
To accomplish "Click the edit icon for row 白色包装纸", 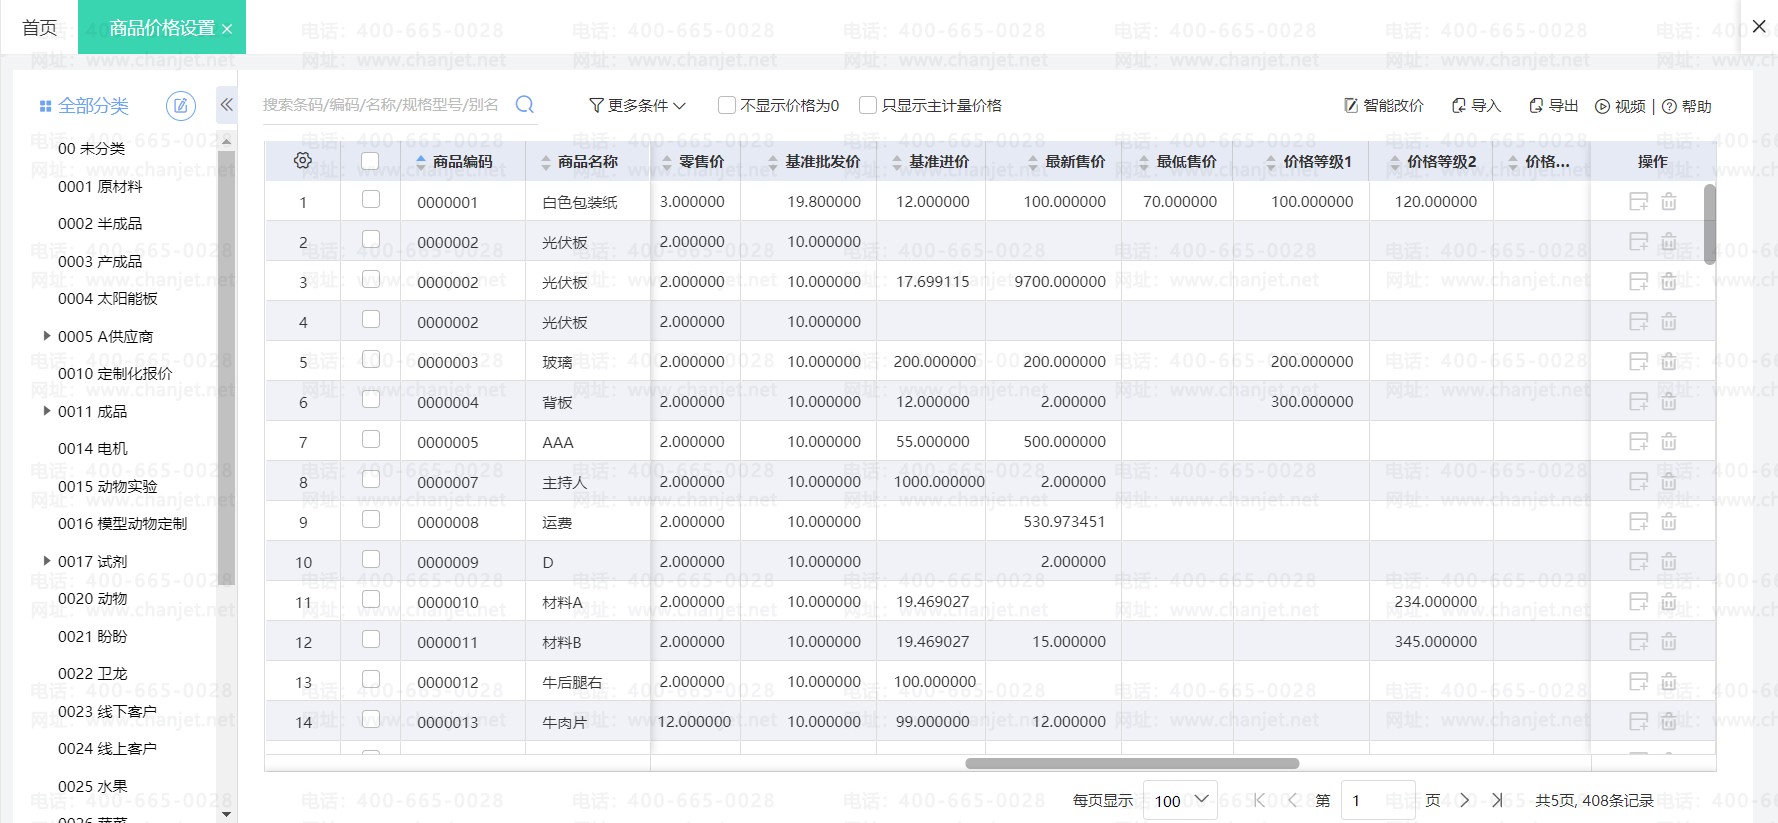I will pyautogui.click(x=1638, y=201).
